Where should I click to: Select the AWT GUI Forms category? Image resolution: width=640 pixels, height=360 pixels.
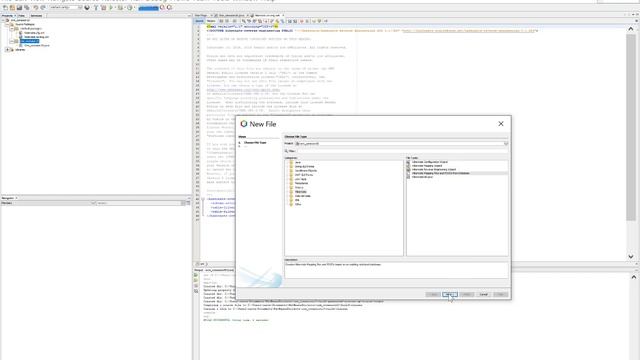tap(304, 175)
